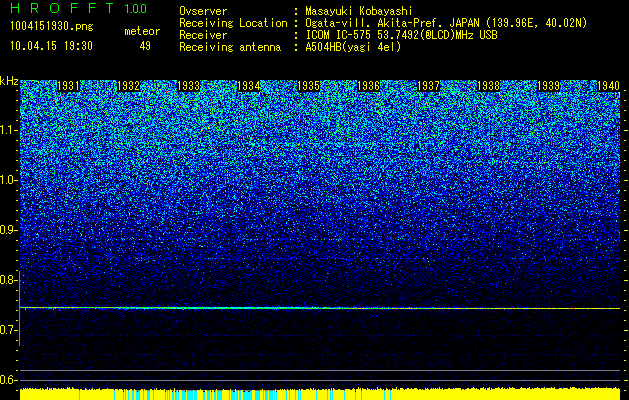Click the 1.1 frequency axis label

tap(9, 130)
